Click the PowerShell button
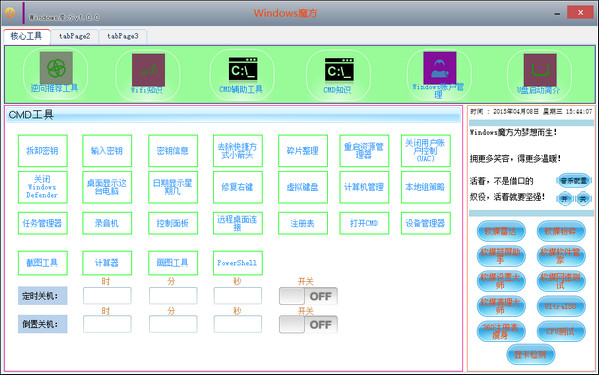The height and width of the screenshot is (375, 599). tap(238, 263)
